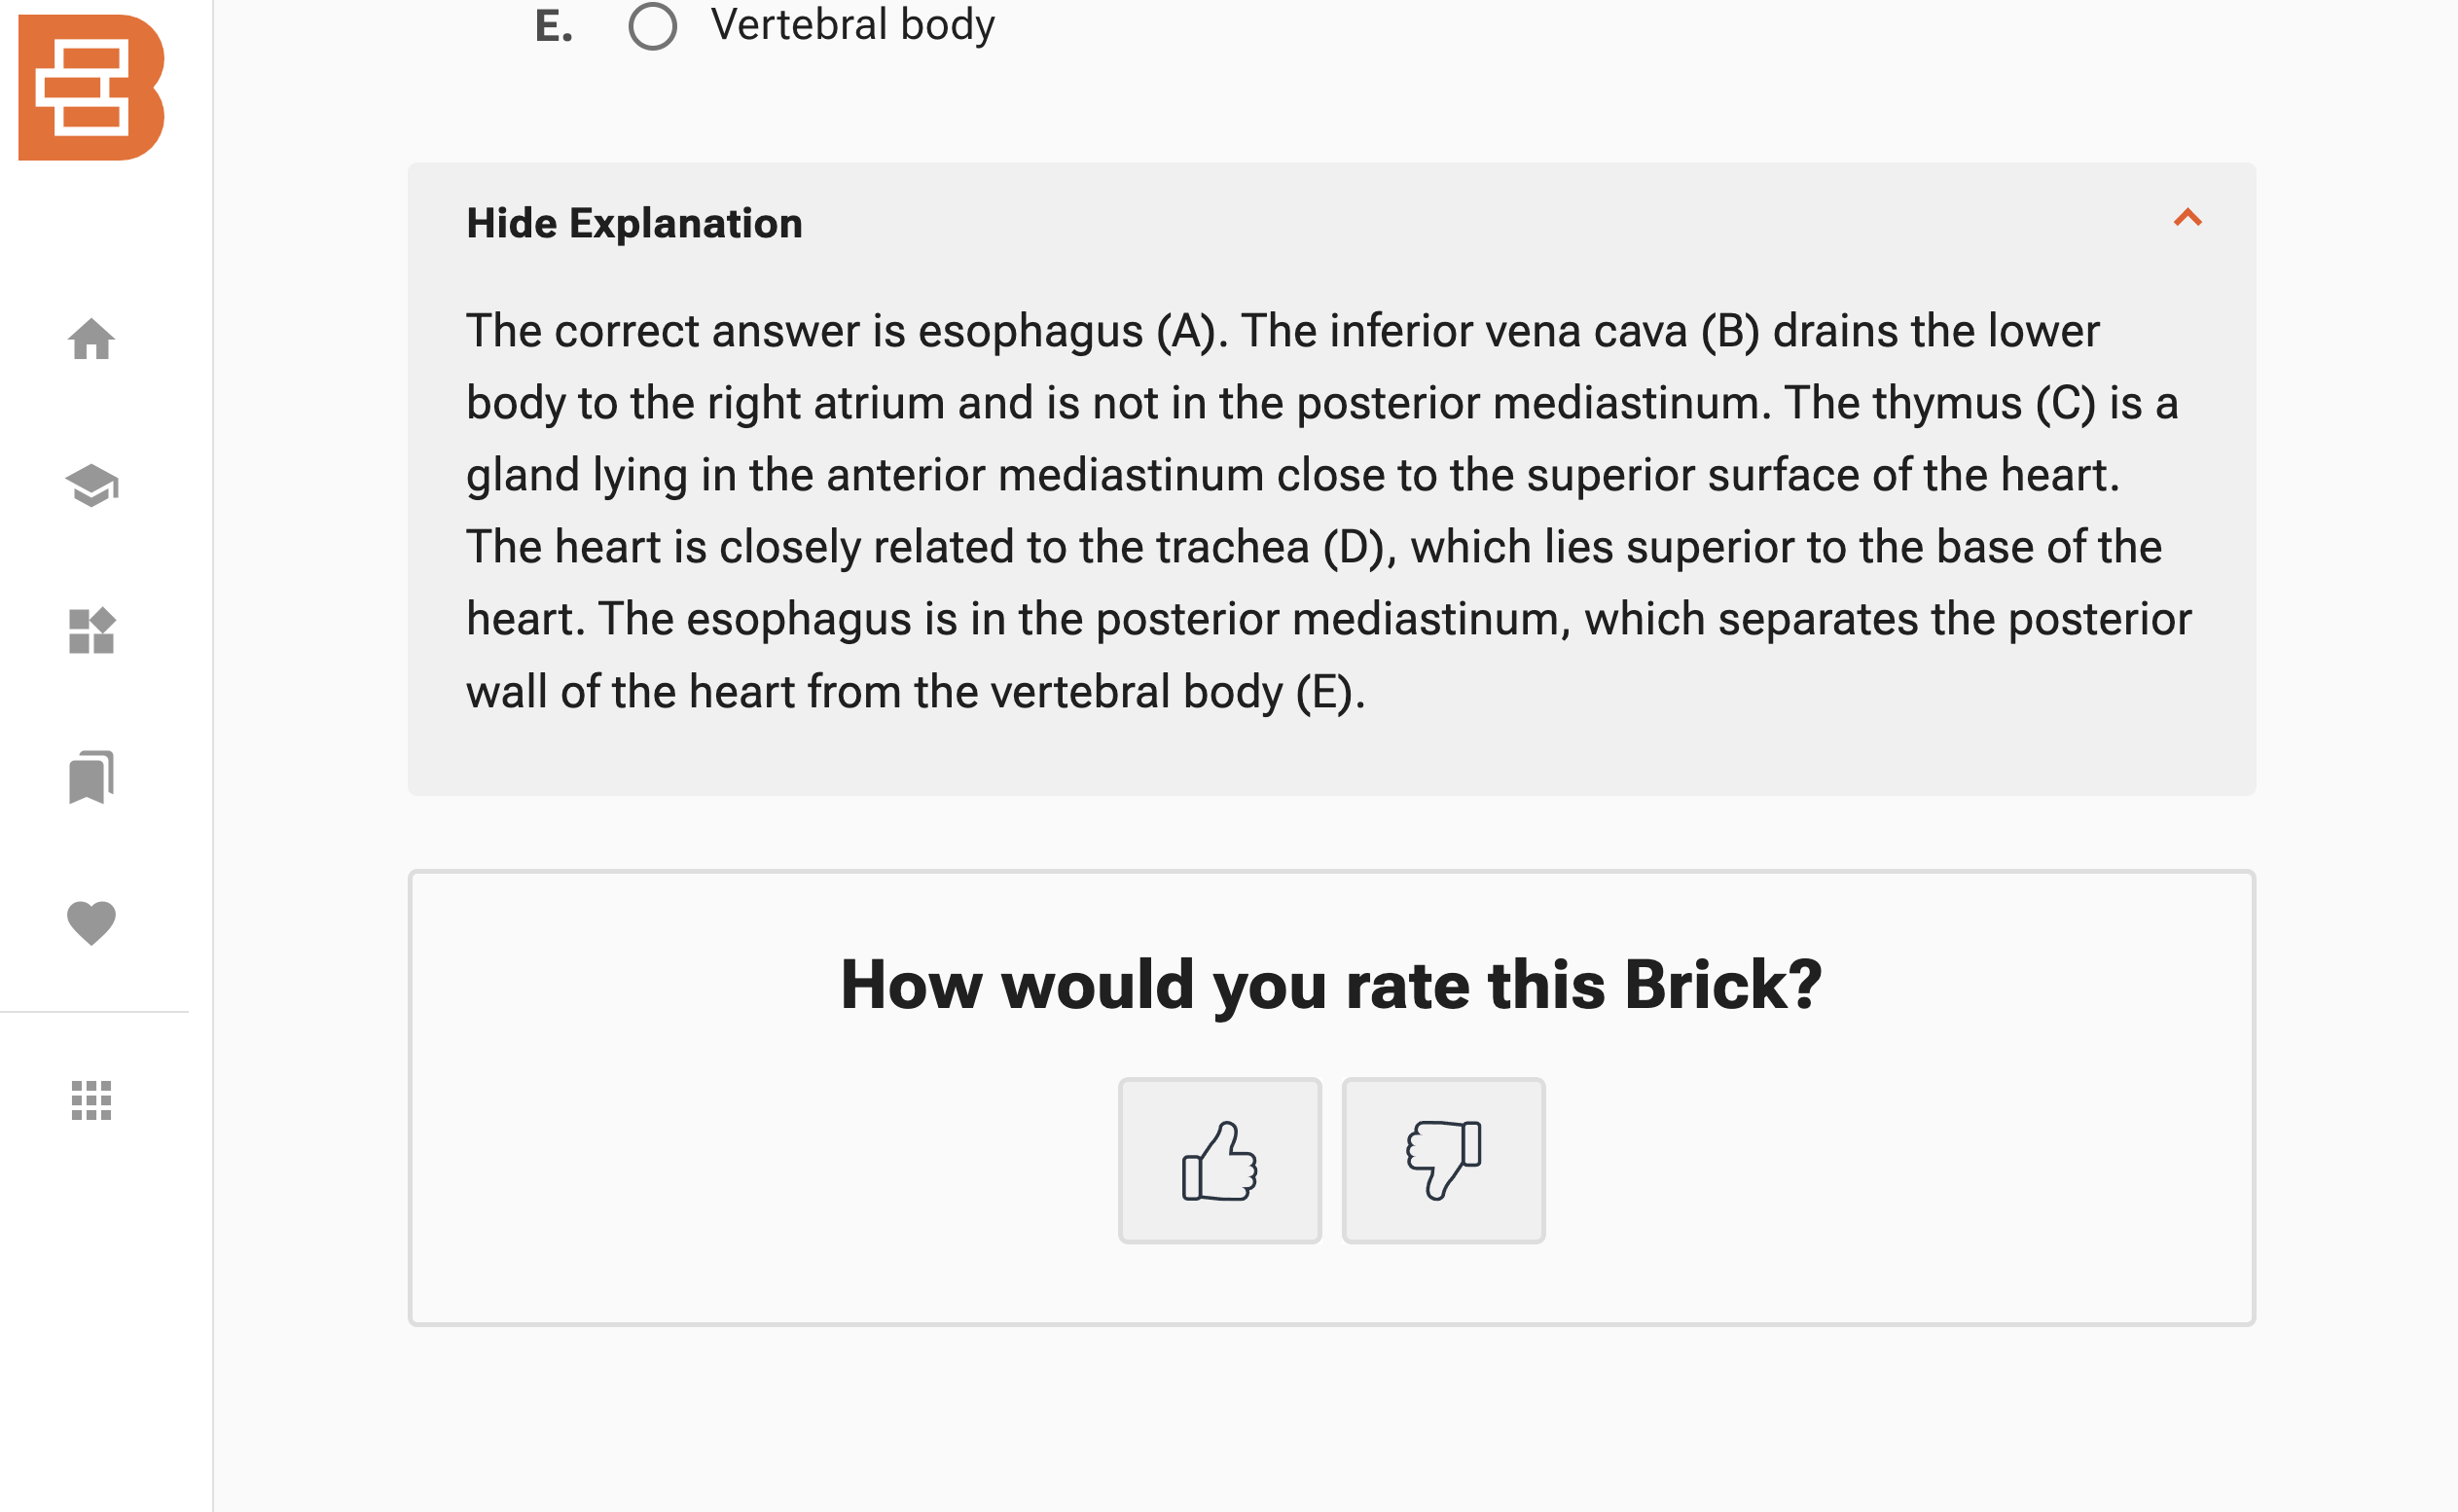Choose the "Vertebral body" answer label
Viewport: 2458px width, 1512px height.
pos(853,25)
